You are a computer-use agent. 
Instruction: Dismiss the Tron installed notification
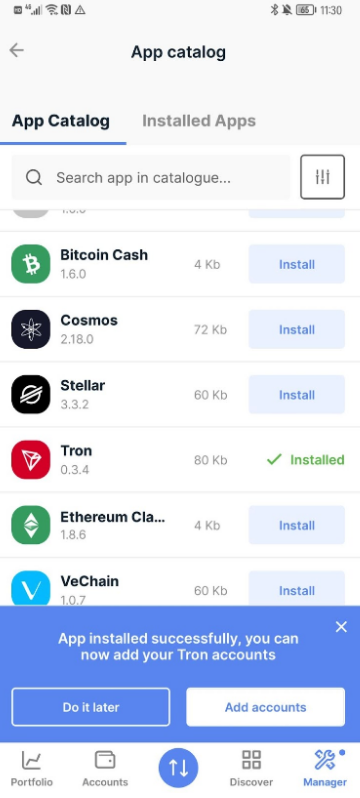tap(341, 626)
